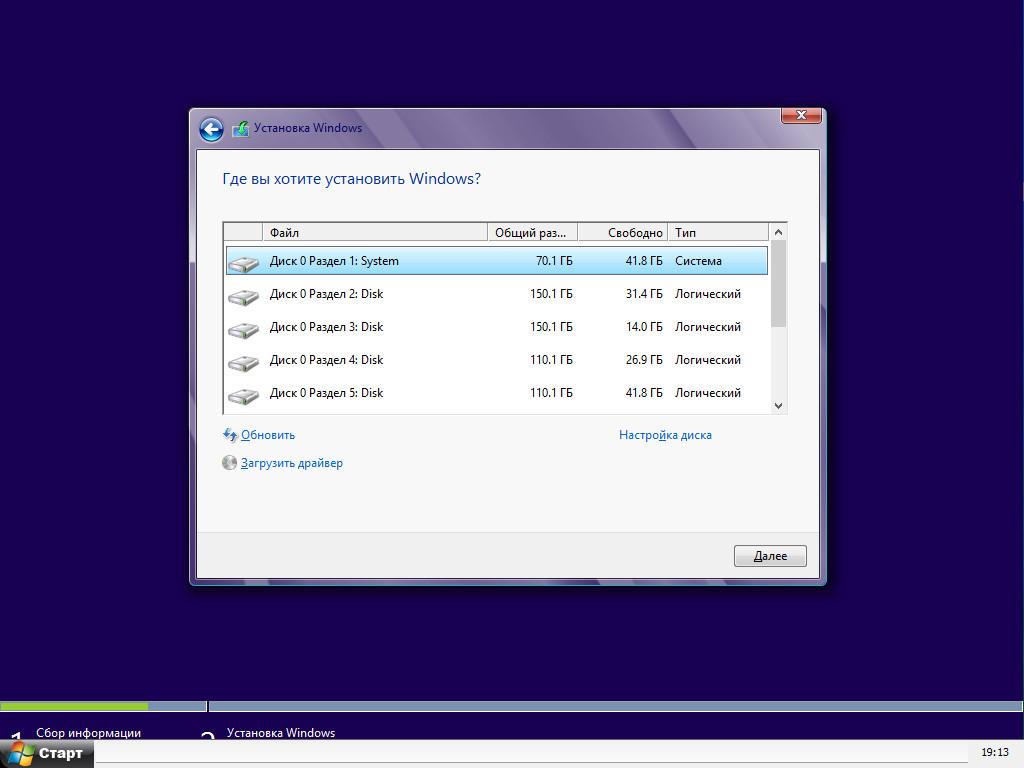Open the Старт menu on taskbar
Viewport: 1024px width, 768px height.
click(47, 753)
